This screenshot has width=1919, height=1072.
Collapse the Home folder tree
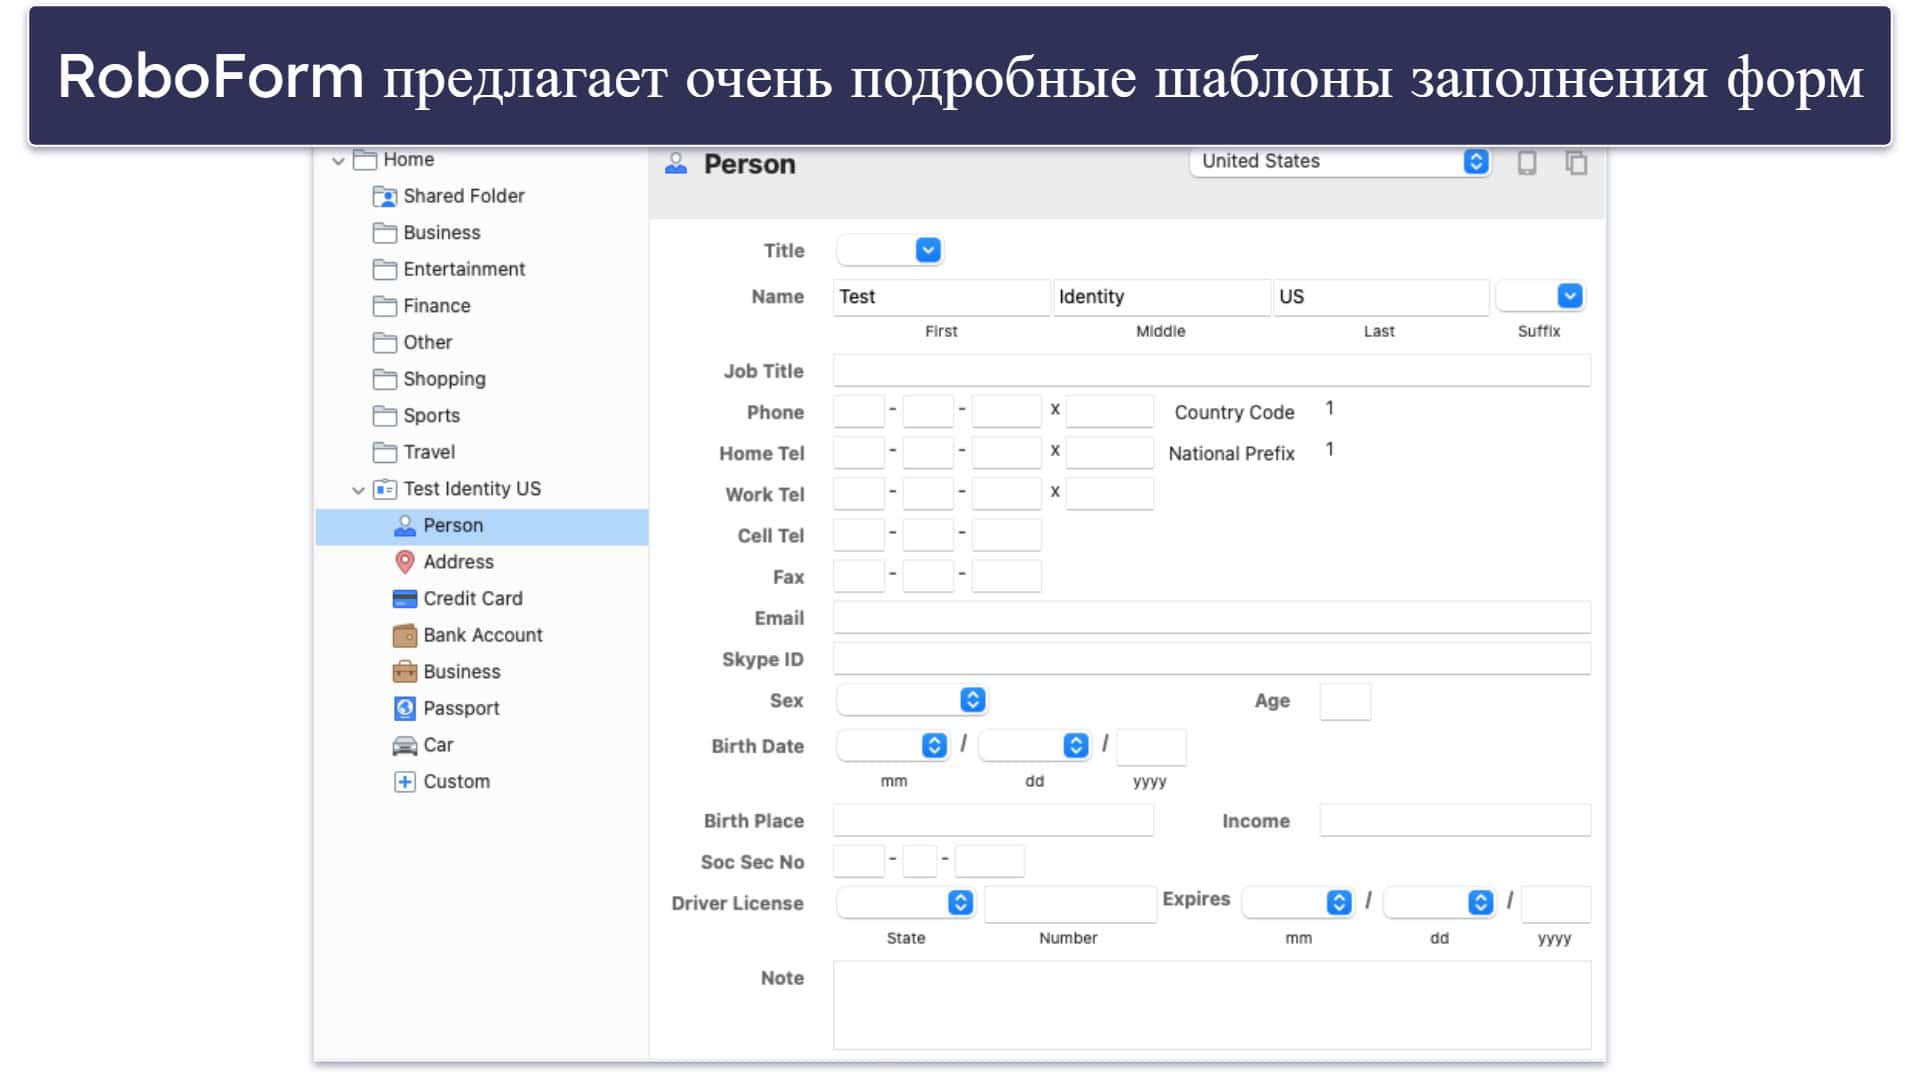[x=338, y=160]
